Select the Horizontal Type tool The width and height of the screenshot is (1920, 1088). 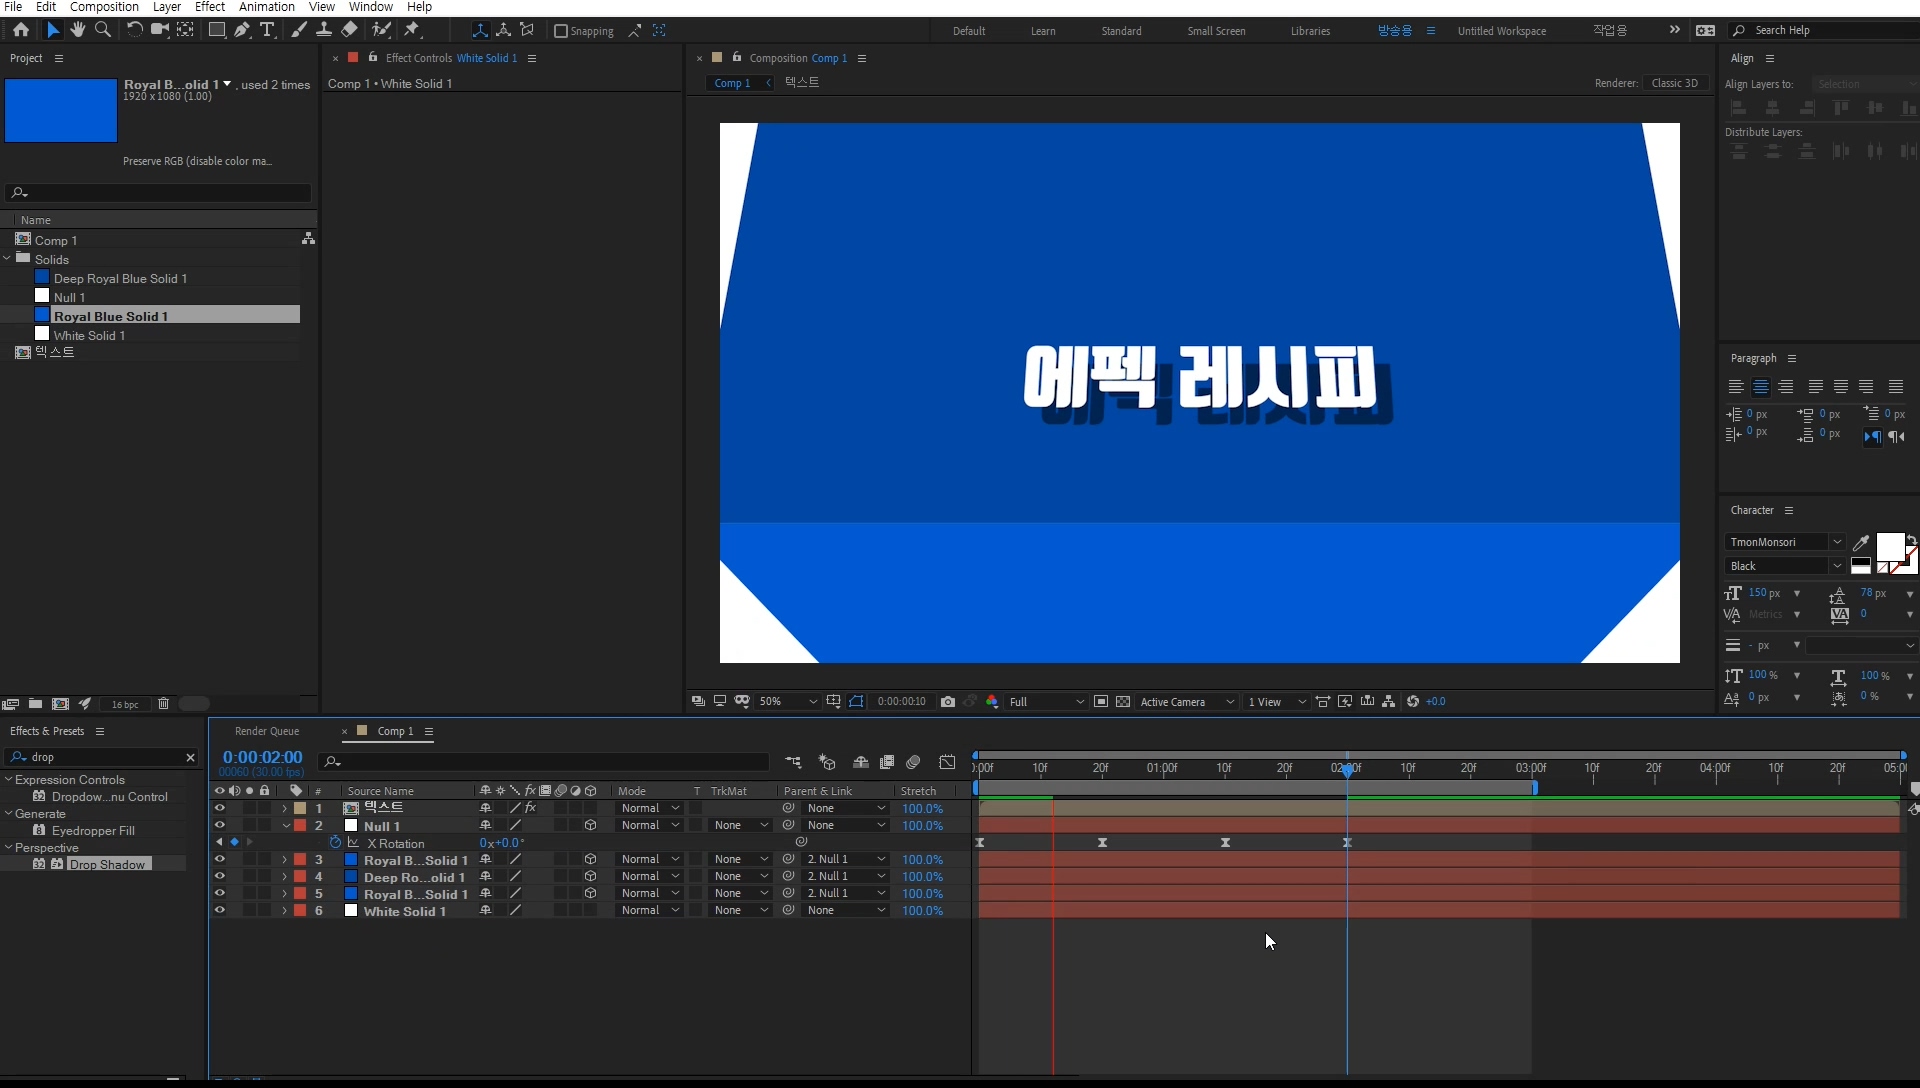(x=267, y=30)
